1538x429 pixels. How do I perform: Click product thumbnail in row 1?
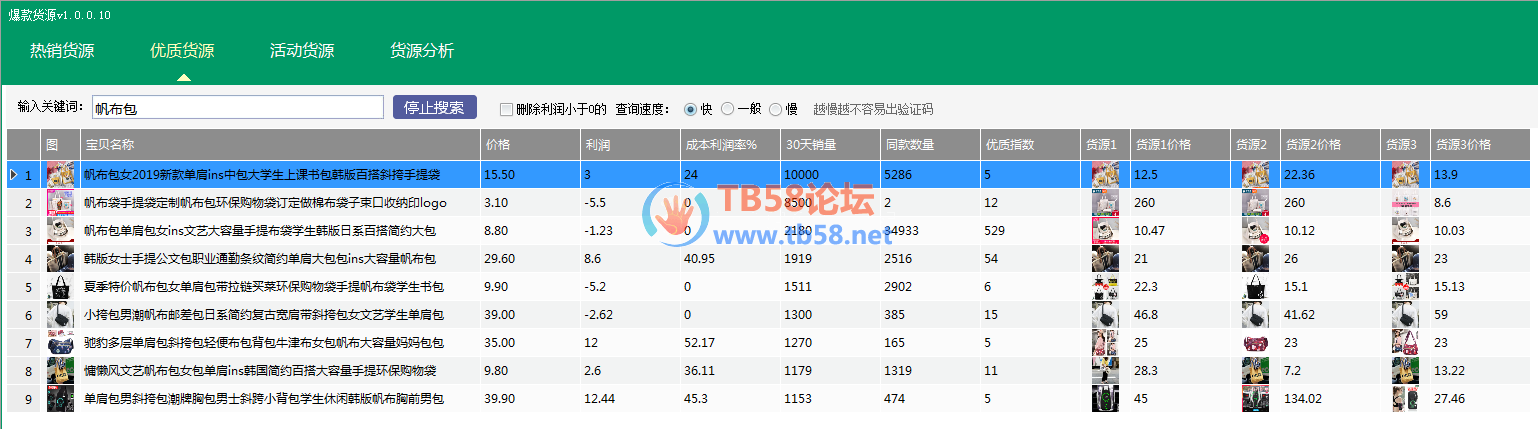coord(60,175)
